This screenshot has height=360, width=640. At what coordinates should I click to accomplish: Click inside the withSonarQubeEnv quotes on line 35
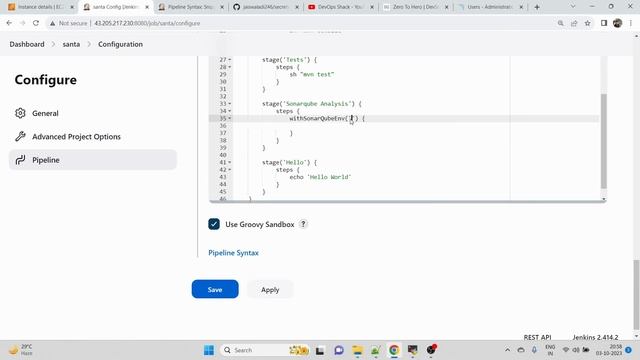(351, 118)
